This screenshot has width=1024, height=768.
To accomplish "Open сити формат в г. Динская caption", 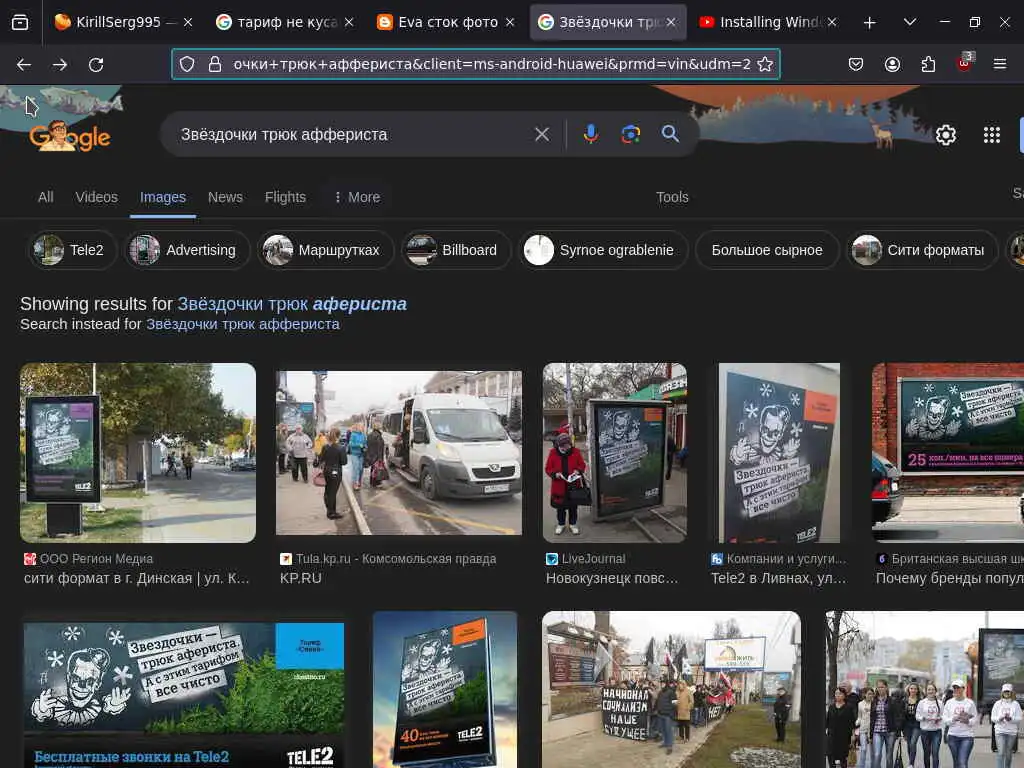I will tap(136, 579).
